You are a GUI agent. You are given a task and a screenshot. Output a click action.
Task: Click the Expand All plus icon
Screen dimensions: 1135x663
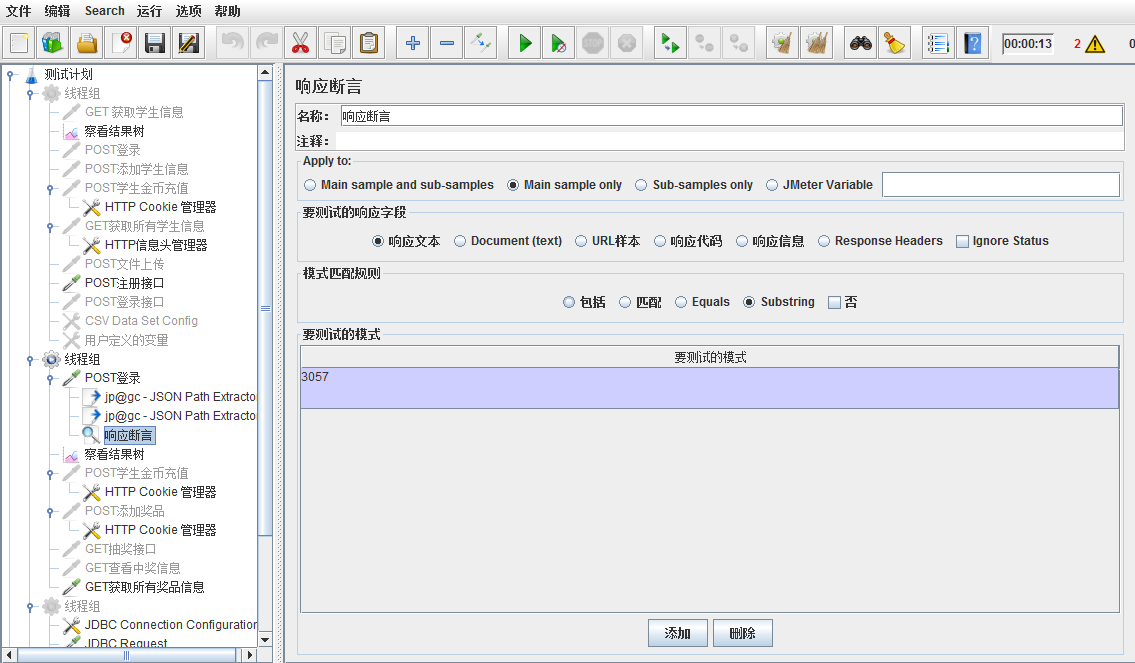point(412,43)
